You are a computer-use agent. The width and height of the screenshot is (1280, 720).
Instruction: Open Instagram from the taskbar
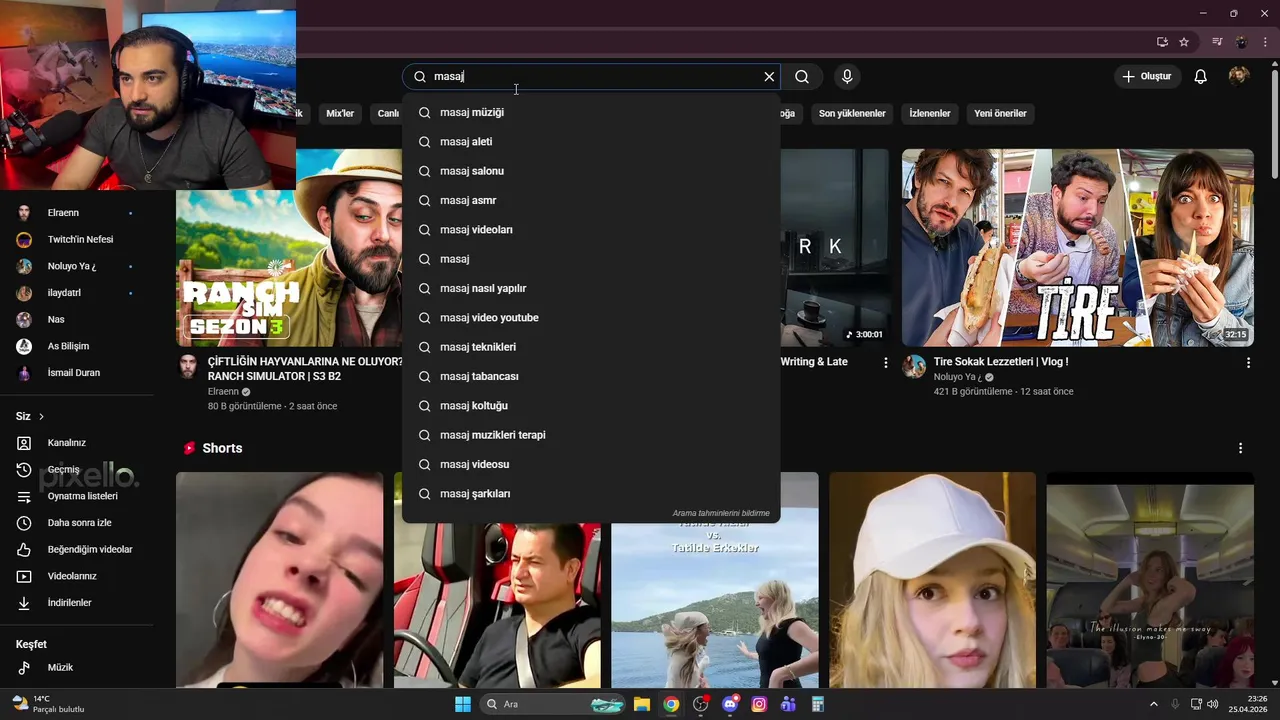(759, 704)
